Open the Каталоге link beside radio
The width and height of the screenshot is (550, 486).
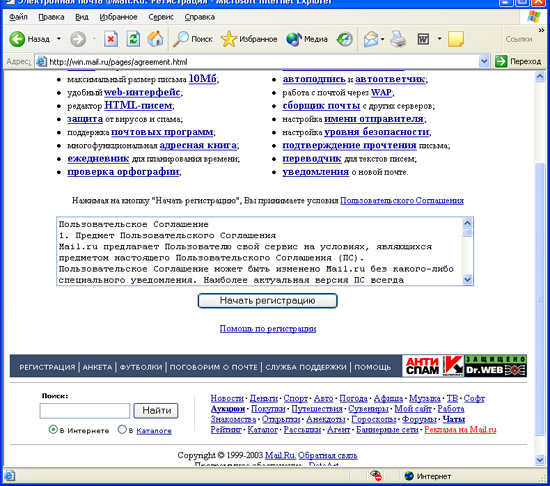[x=154, y=430]
